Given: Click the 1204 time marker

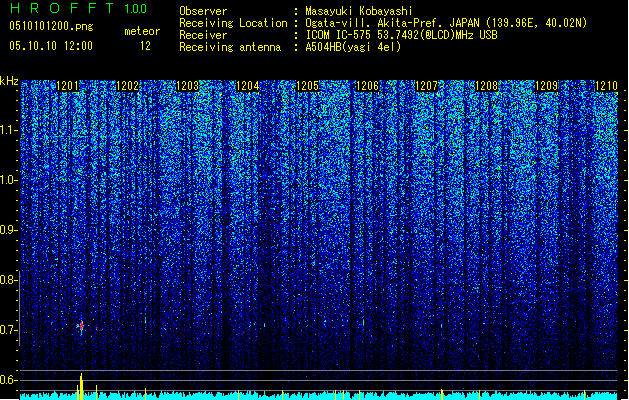Looking at the screenshot, I should (x=248, y=86).
